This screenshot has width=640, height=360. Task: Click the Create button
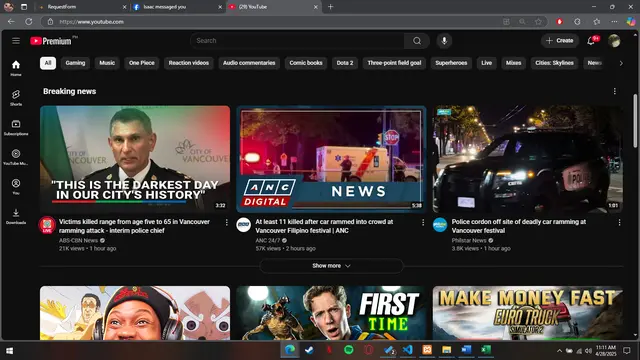point(560,41)
